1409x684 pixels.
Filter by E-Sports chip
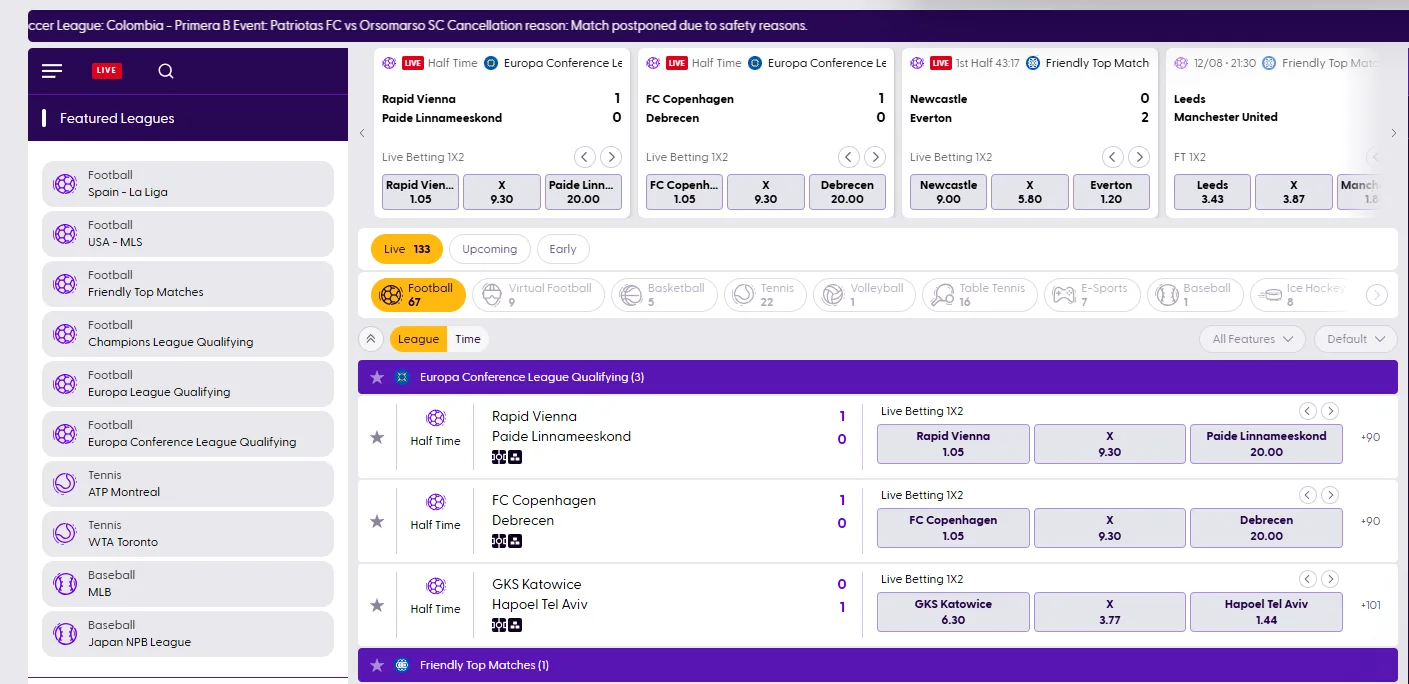coord(1092,295)
